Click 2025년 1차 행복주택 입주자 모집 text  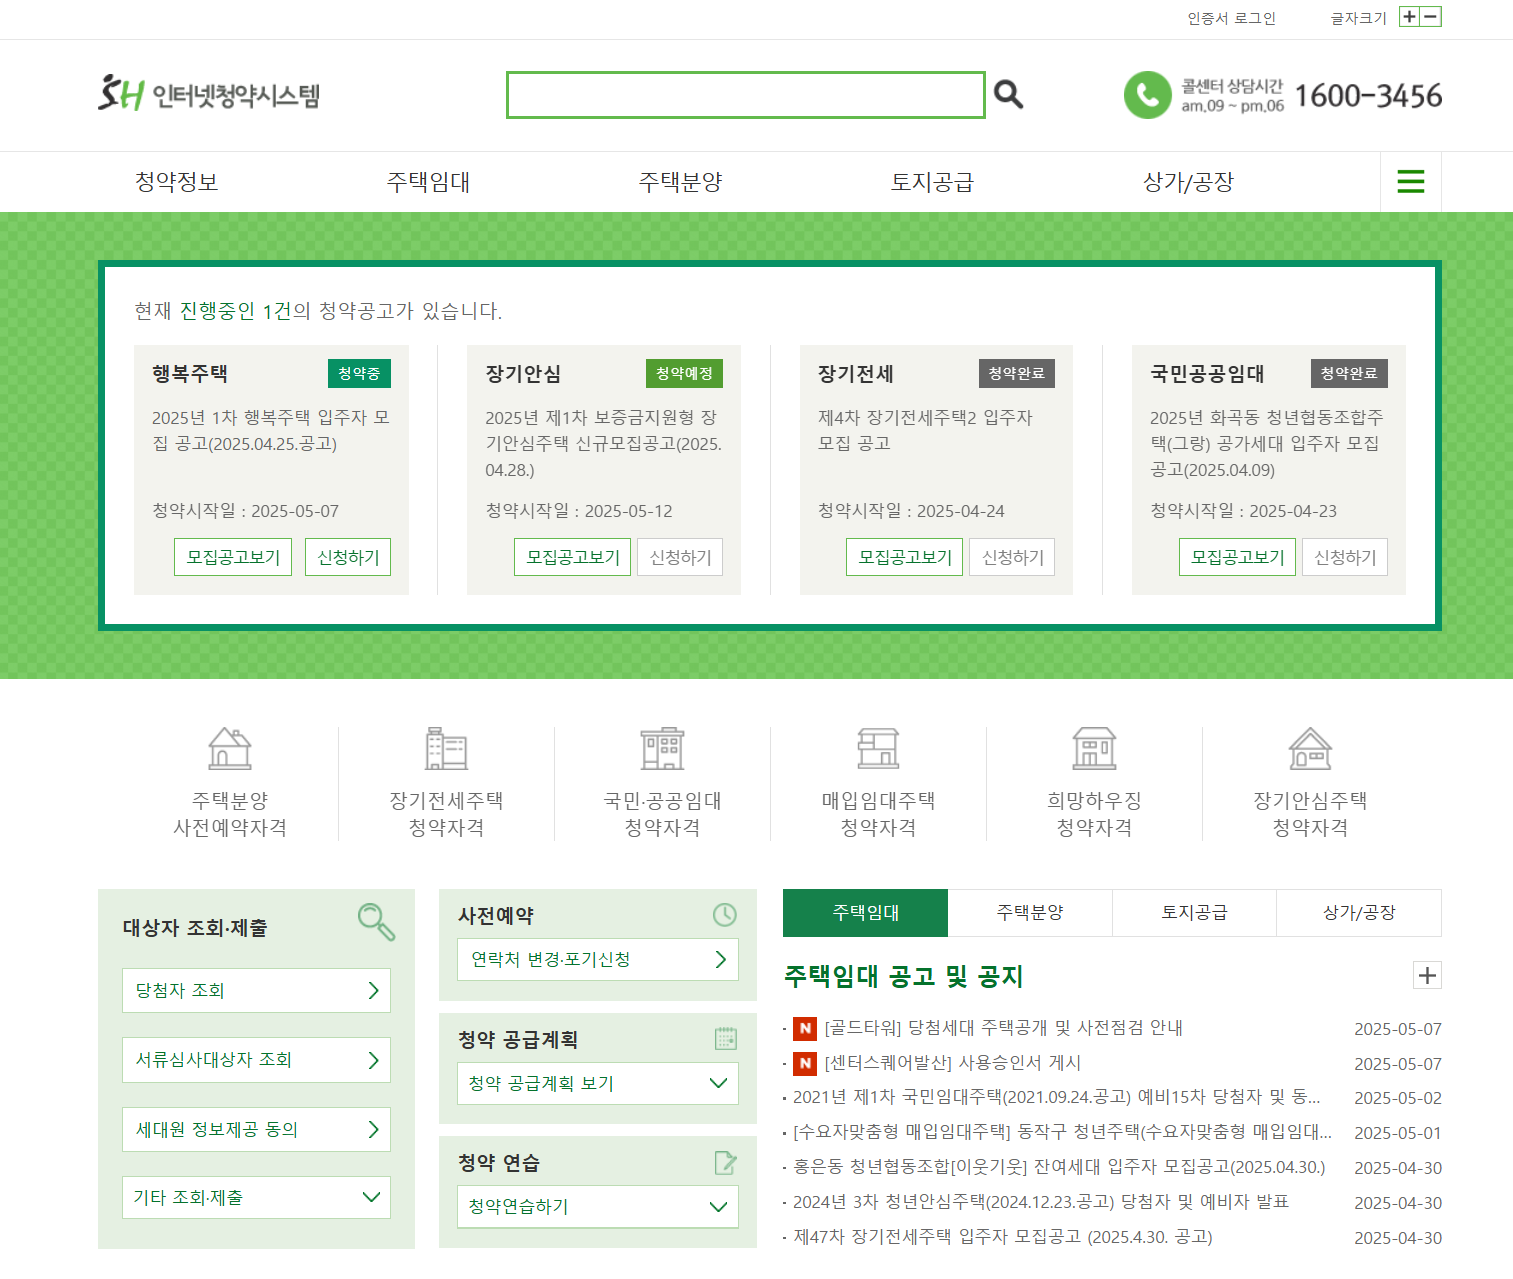click(x=270, y=430)
